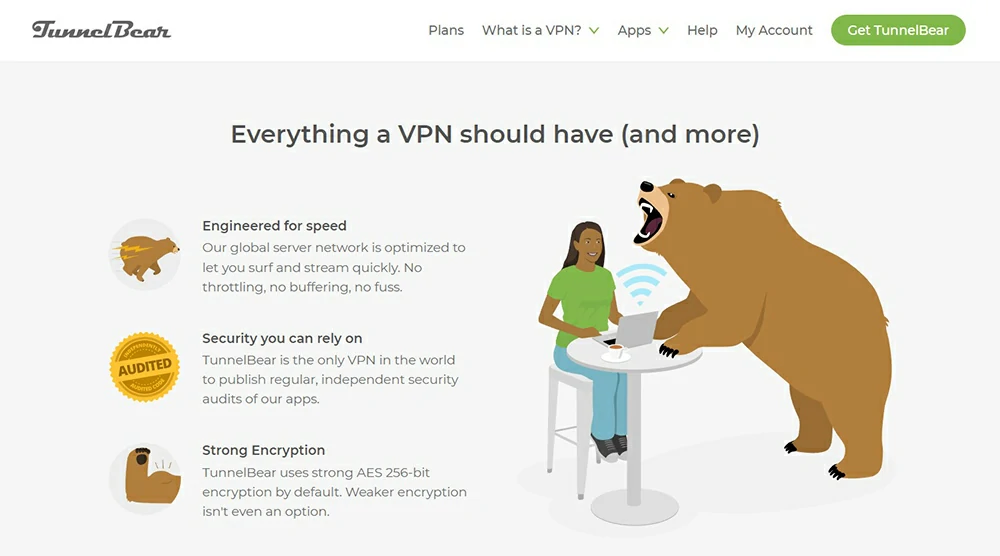Click the Get TunnelBear button
This screenshot has width=1000, height=556.
898,30
